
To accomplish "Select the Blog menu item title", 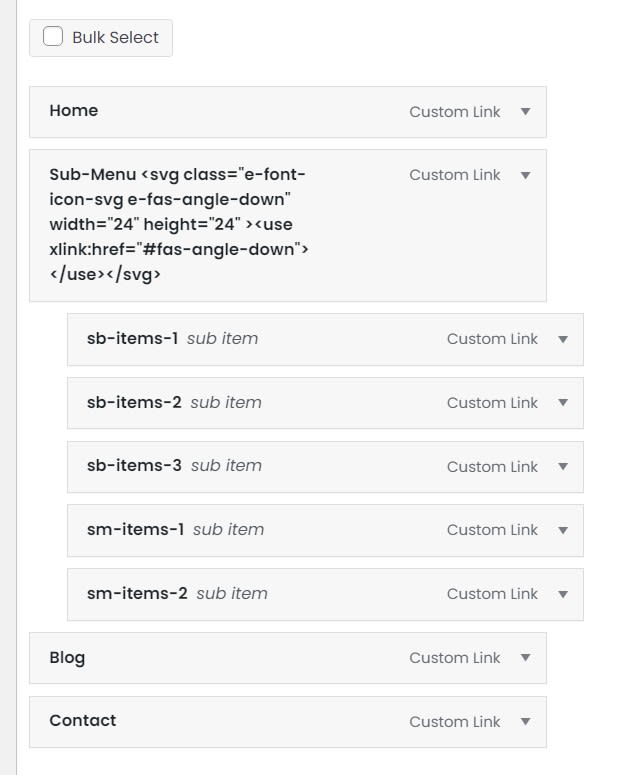I will (x=67, y=658).
